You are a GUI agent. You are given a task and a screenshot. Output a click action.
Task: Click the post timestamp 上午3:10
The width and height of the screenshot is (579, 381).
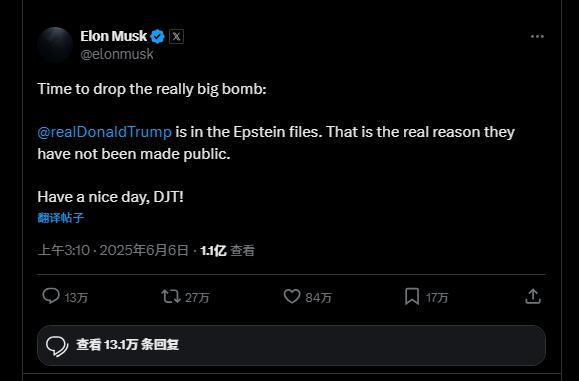[x=64, y=250]
